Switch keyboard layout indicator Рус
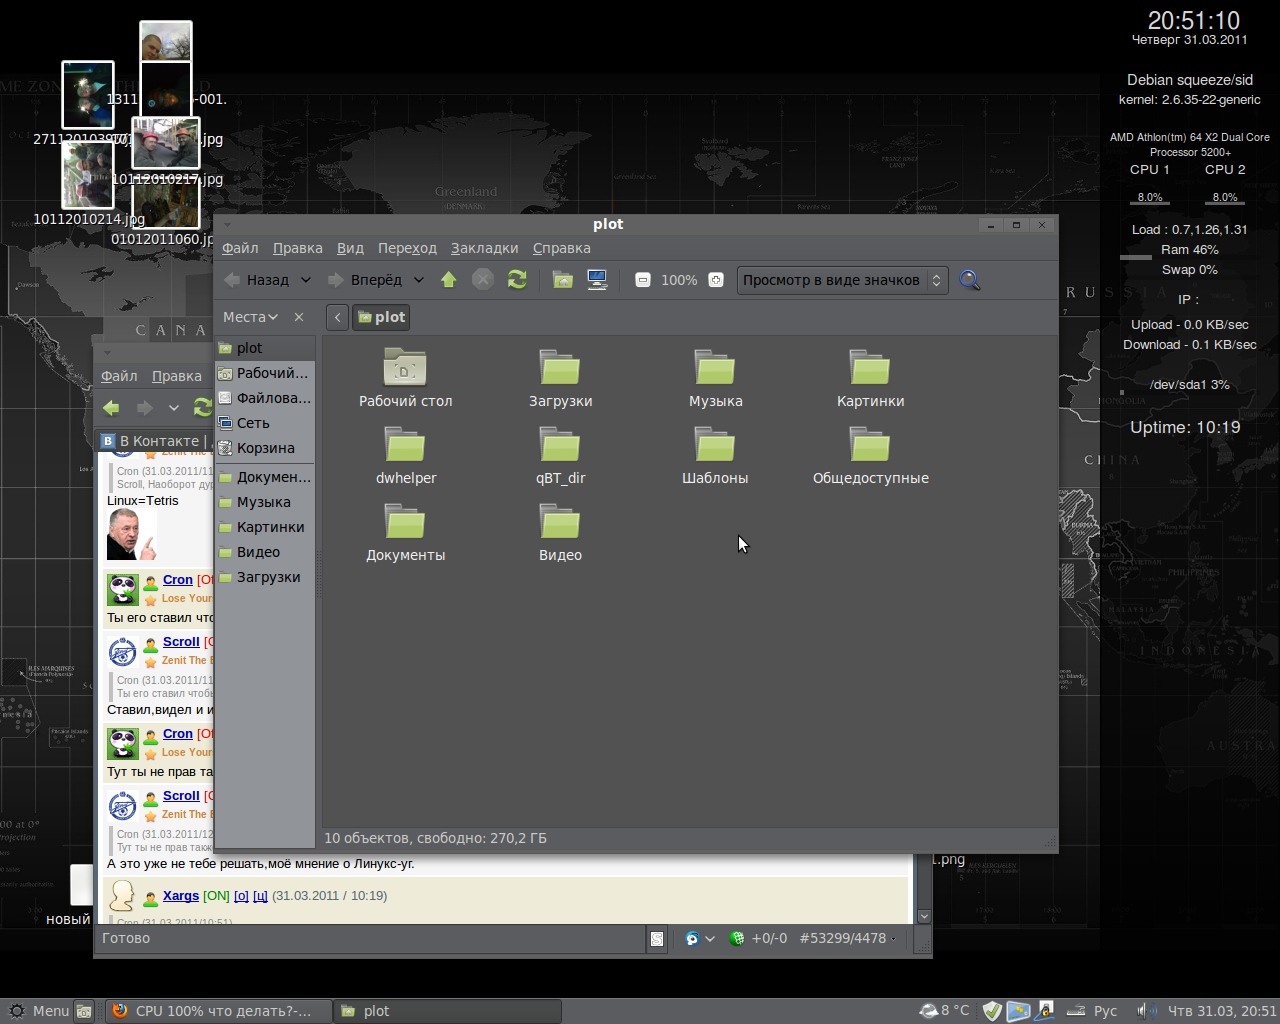 click(1105, 1011)
